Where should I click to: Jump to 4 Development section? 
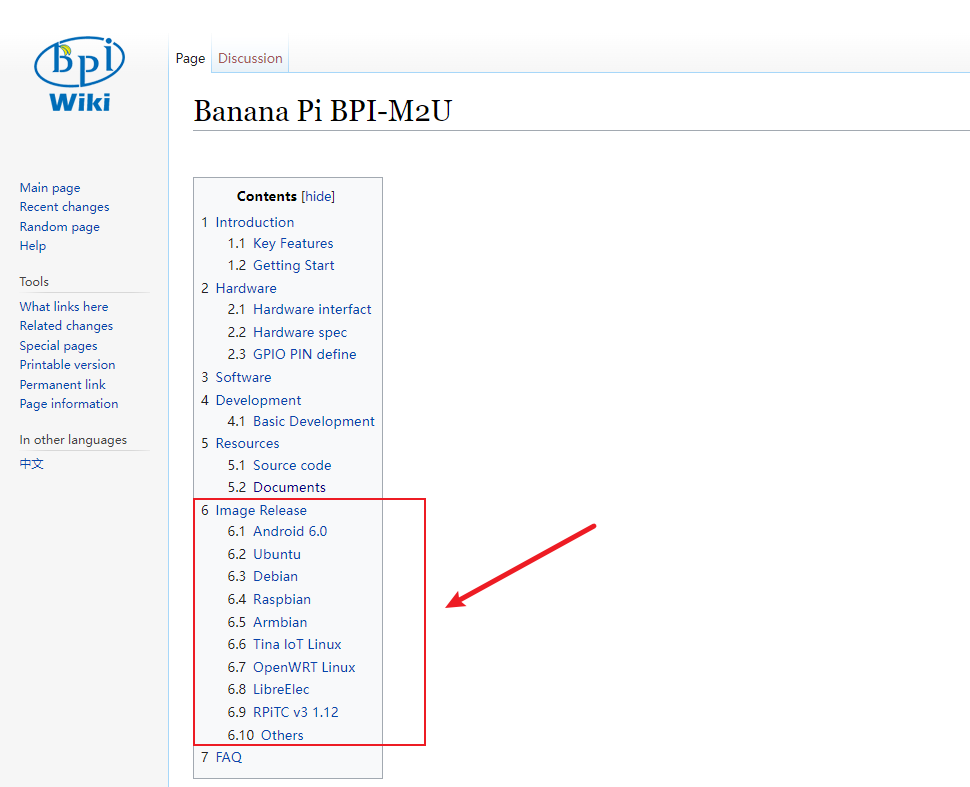251,400
